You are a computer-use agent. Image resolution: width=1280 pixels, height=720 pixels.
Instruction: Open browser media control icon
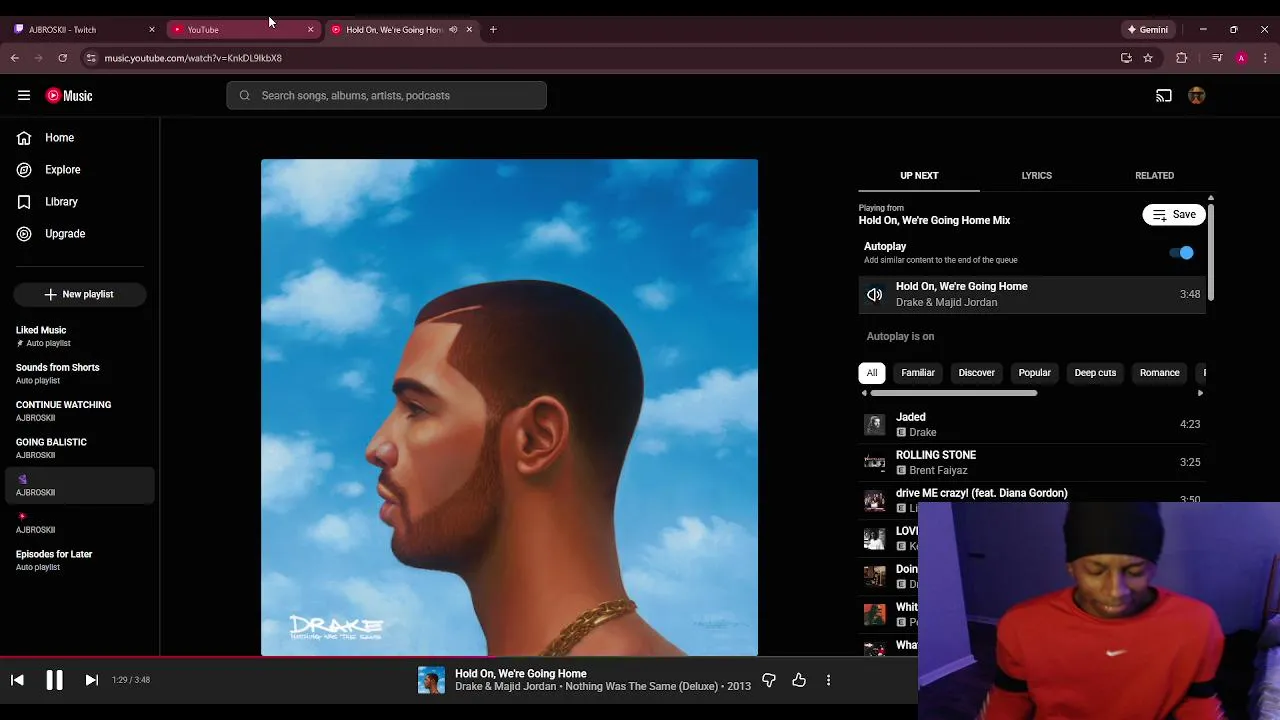coord(1217,58)
